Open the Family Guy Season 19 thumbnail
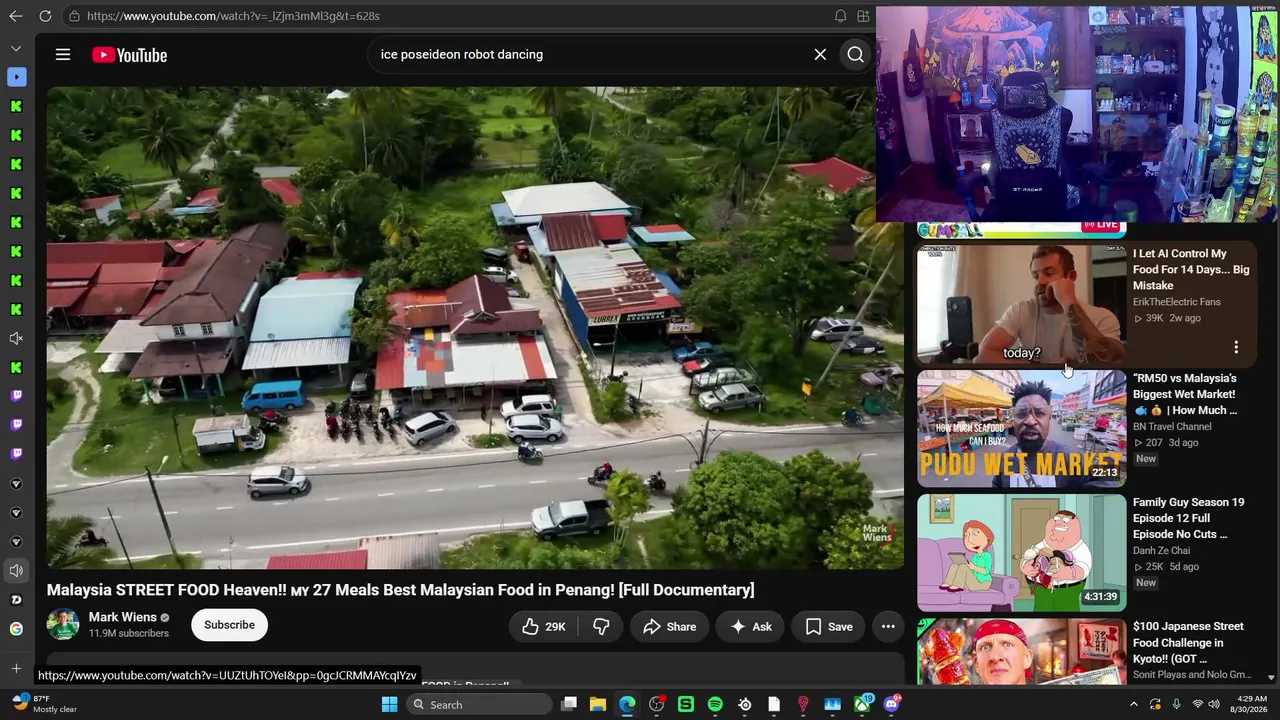Screen dimensions: 1280x720 click(1021, 553)
